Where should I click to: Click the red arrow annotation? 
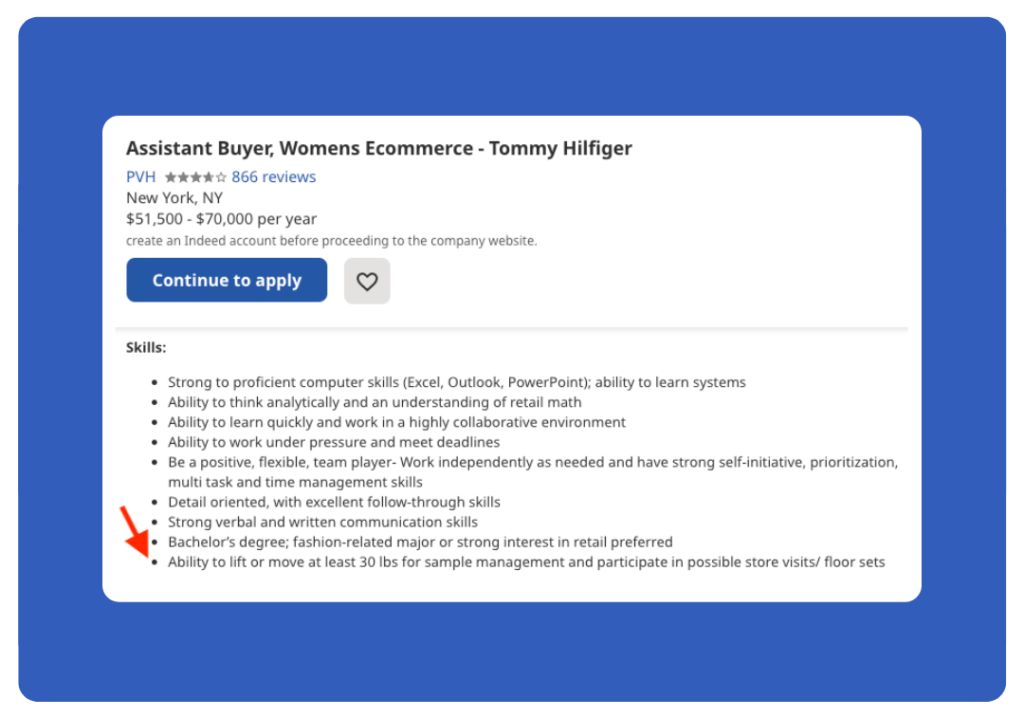tap(135, 531)
